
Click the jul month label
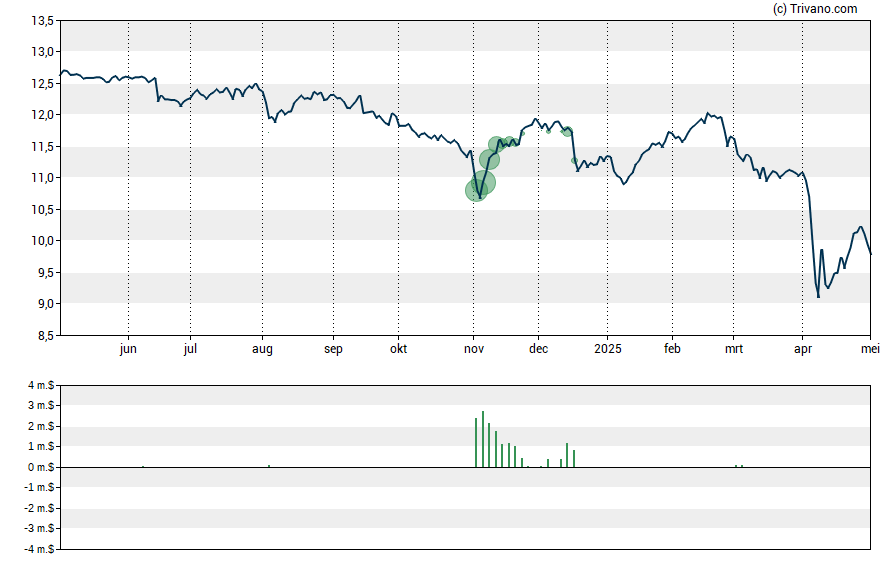[190, 349]
